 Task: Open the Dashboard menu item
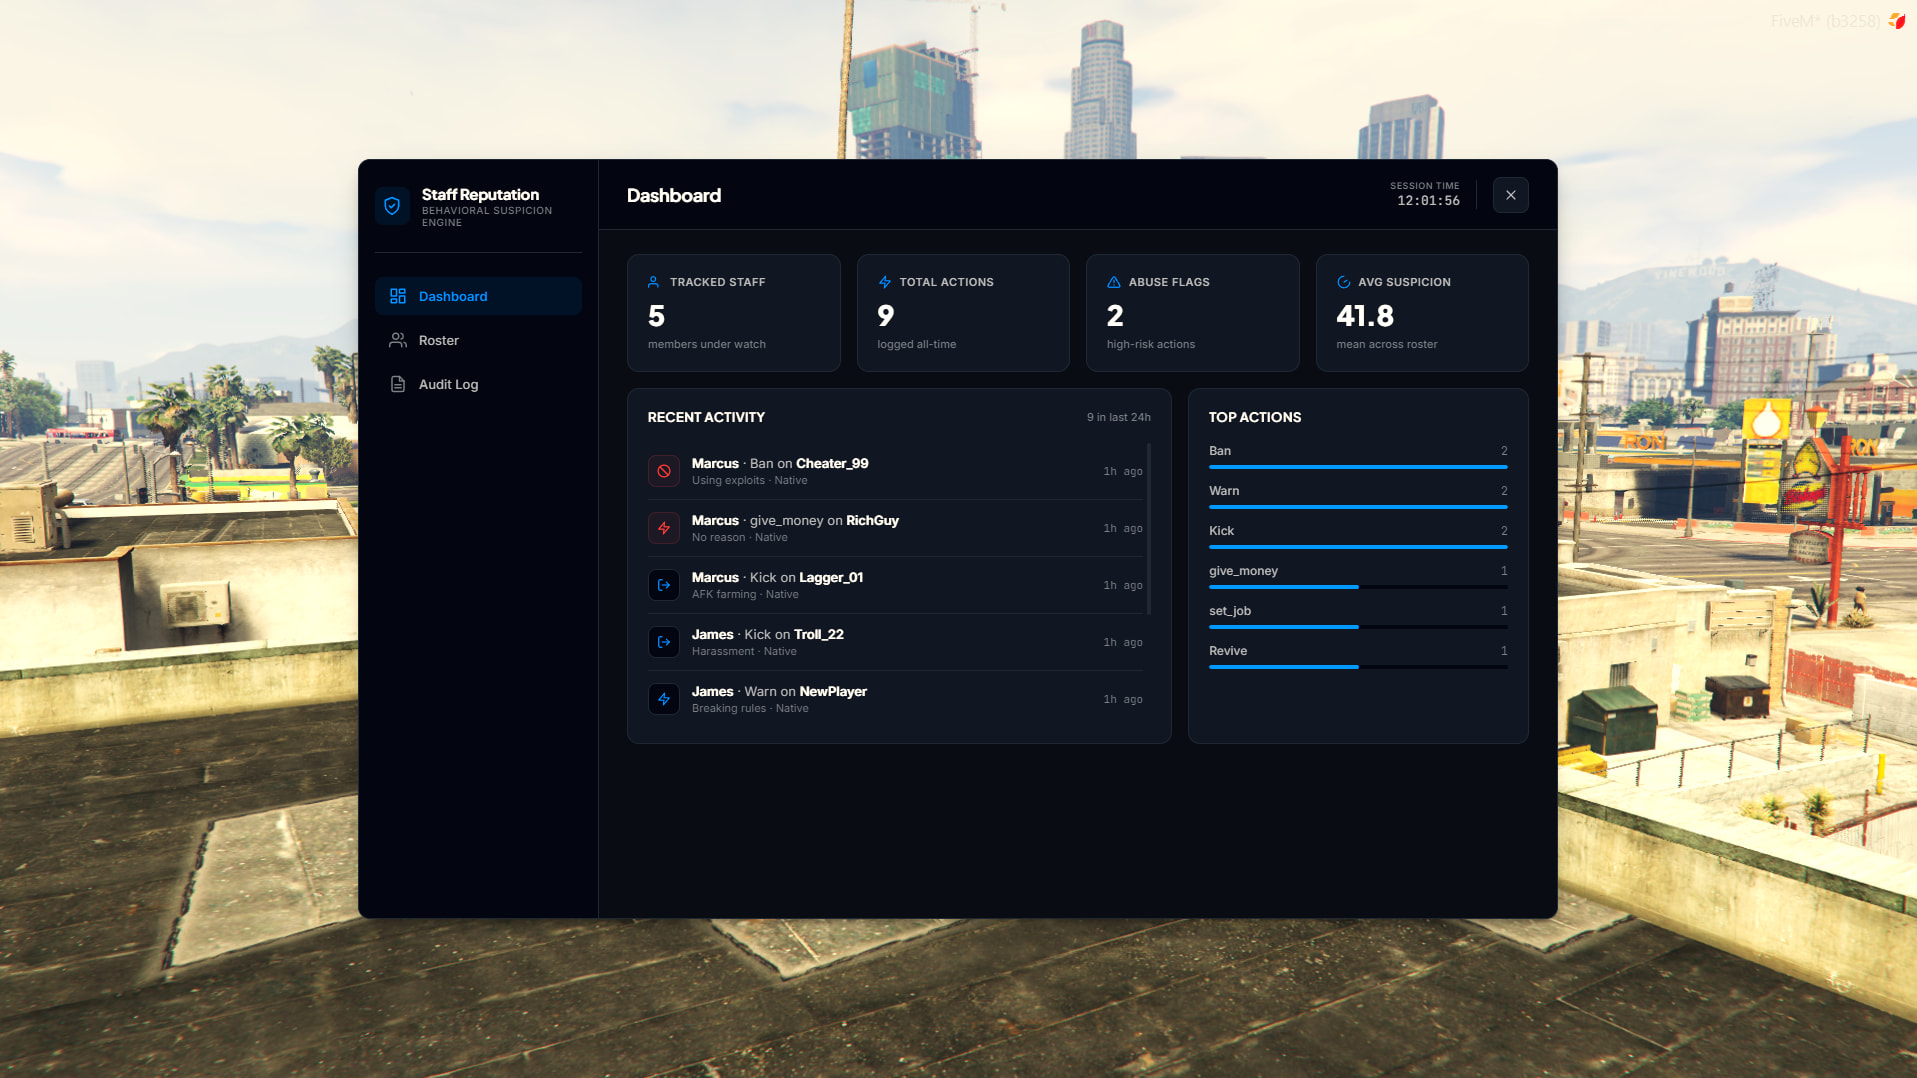[x=478, y=296]
